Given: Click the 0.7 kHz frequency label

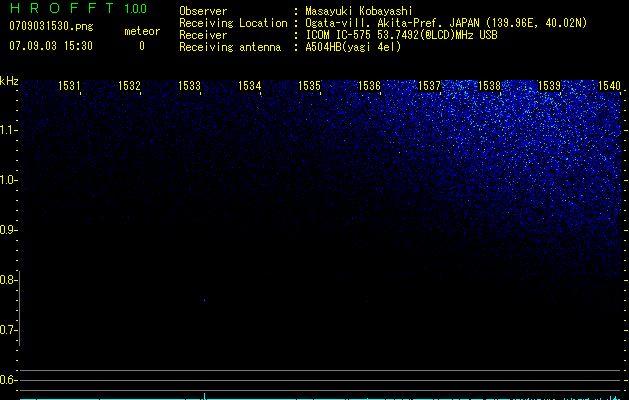Looking at the screenshot, I should [8, 330].
